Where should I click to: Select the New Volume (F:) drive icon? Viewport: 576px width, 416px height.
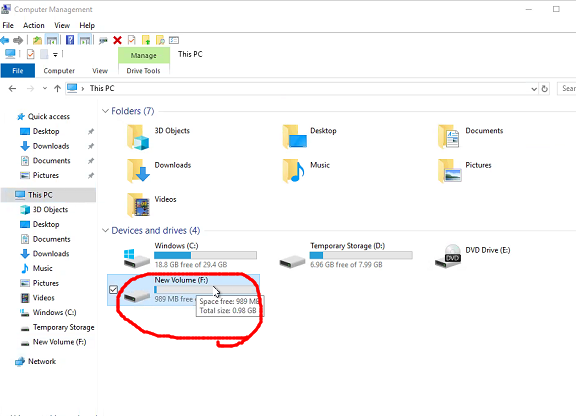[x=136, y=295]
